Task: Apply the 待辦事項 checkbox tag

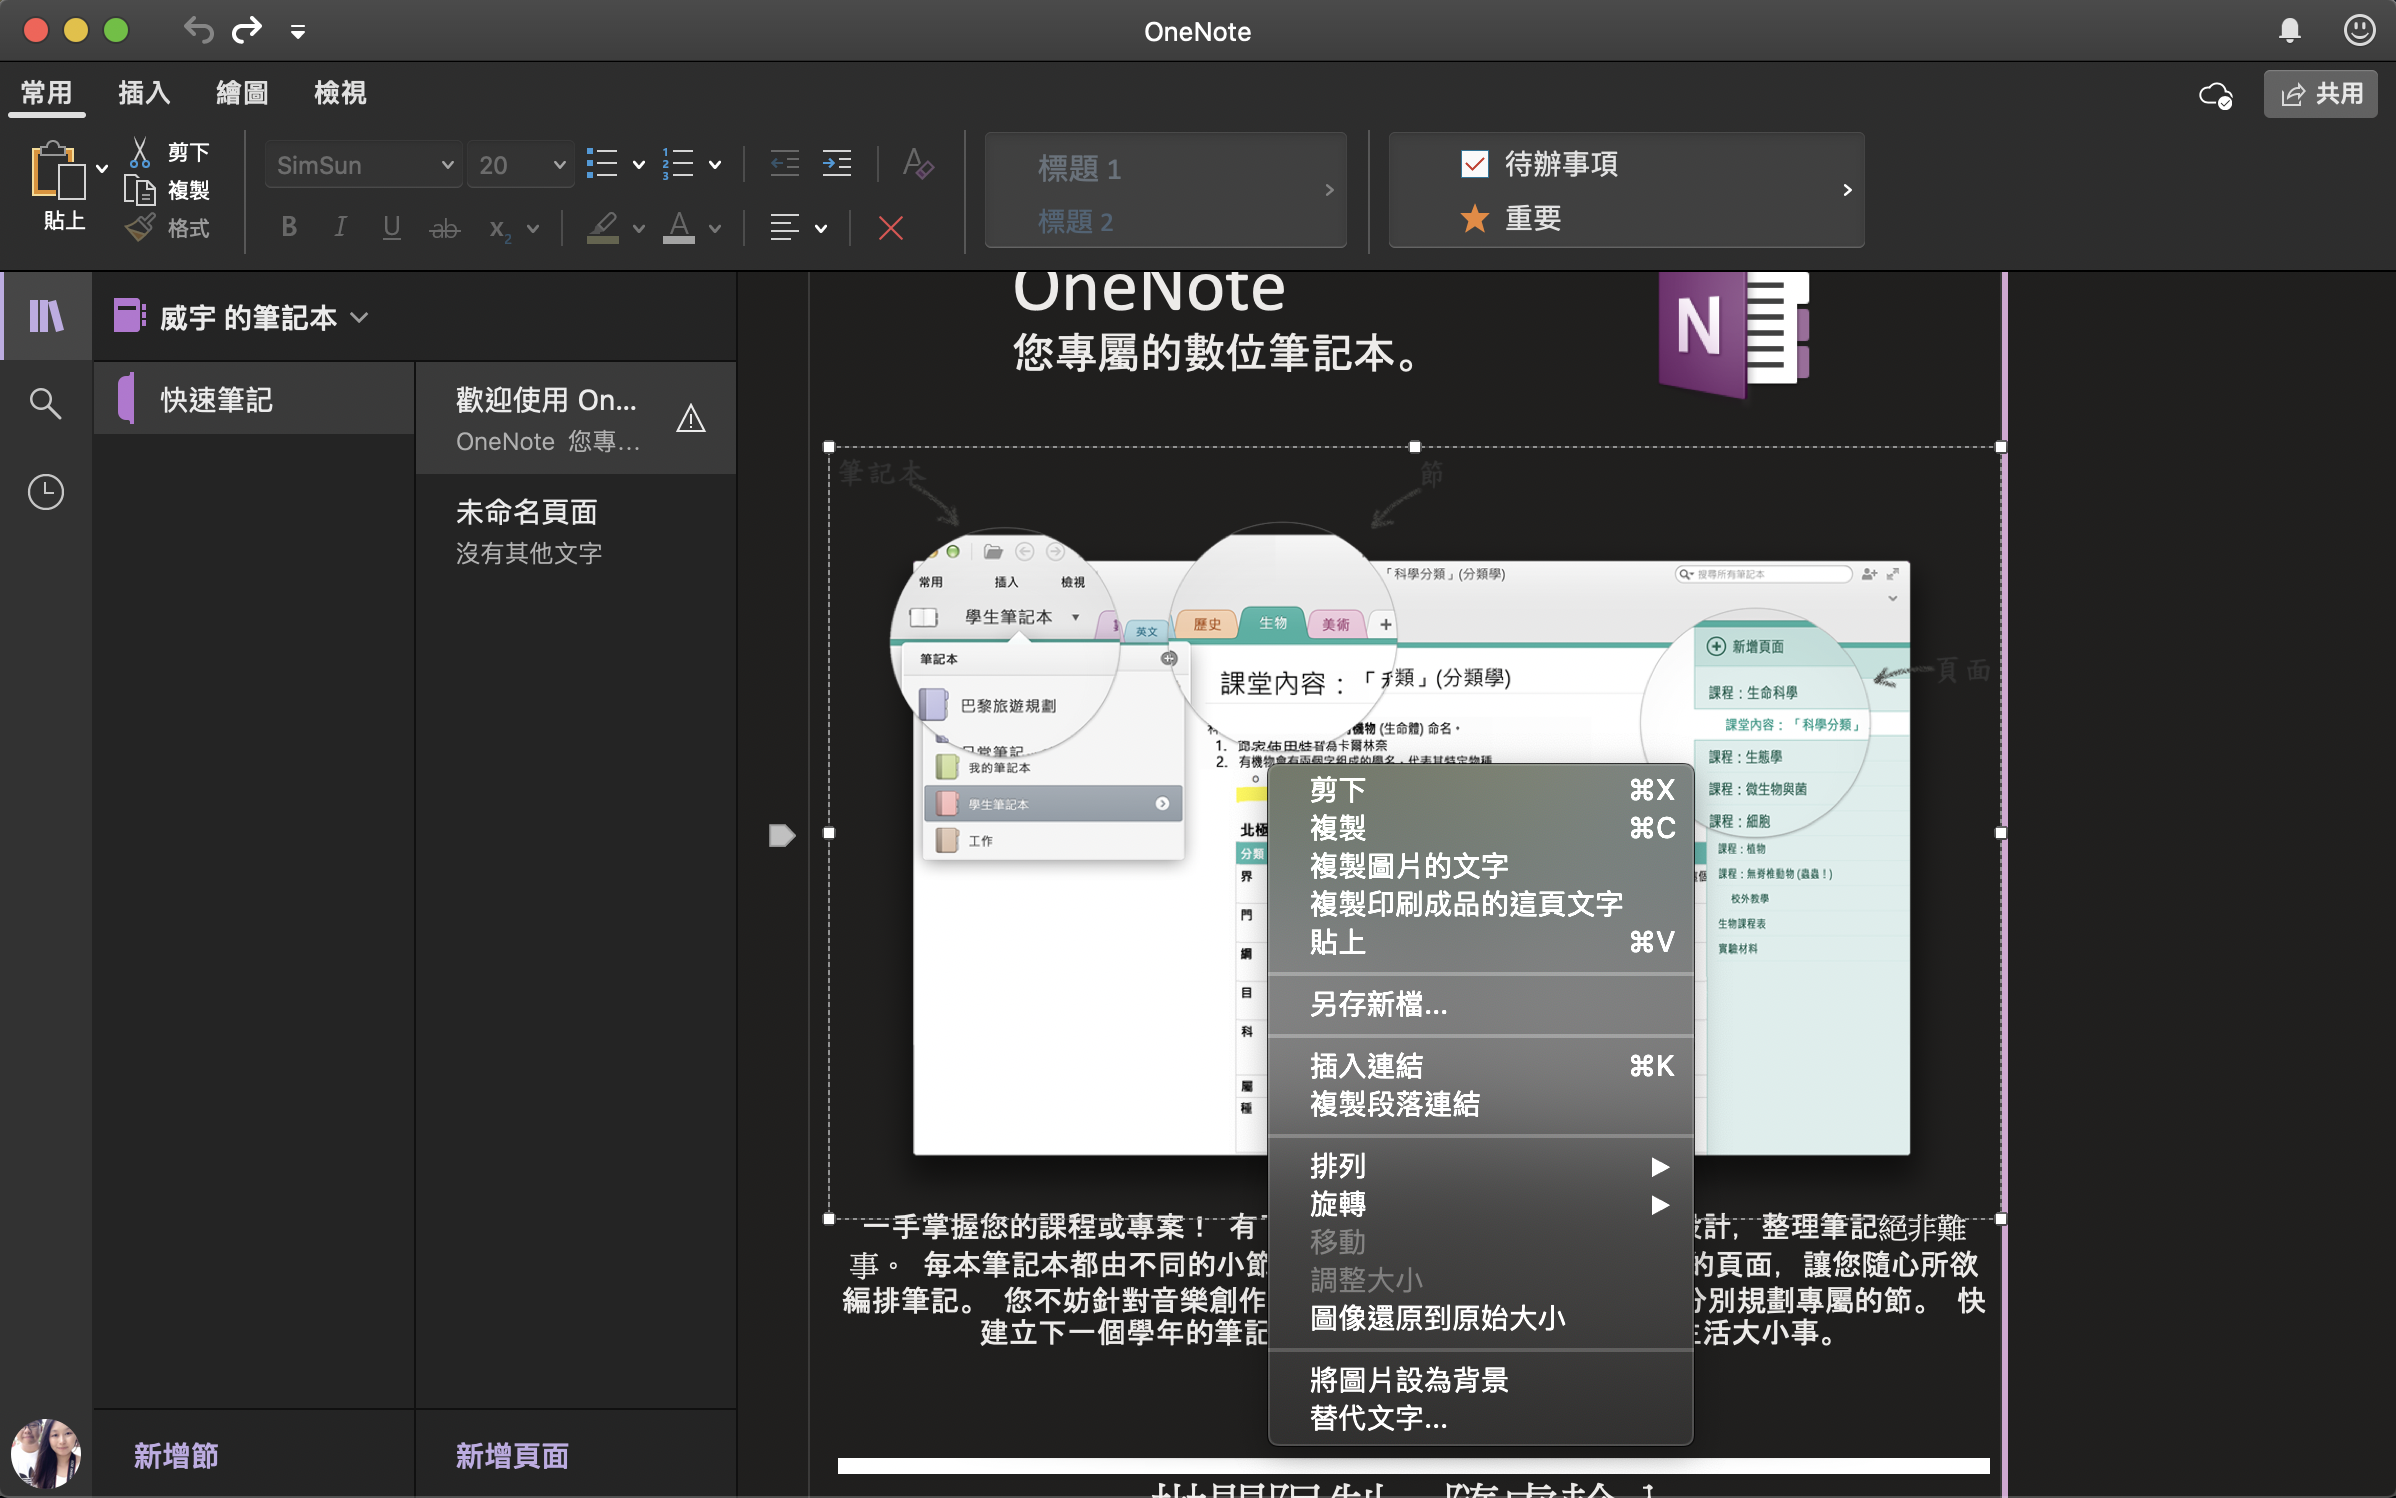Action: coord(1540,163)
